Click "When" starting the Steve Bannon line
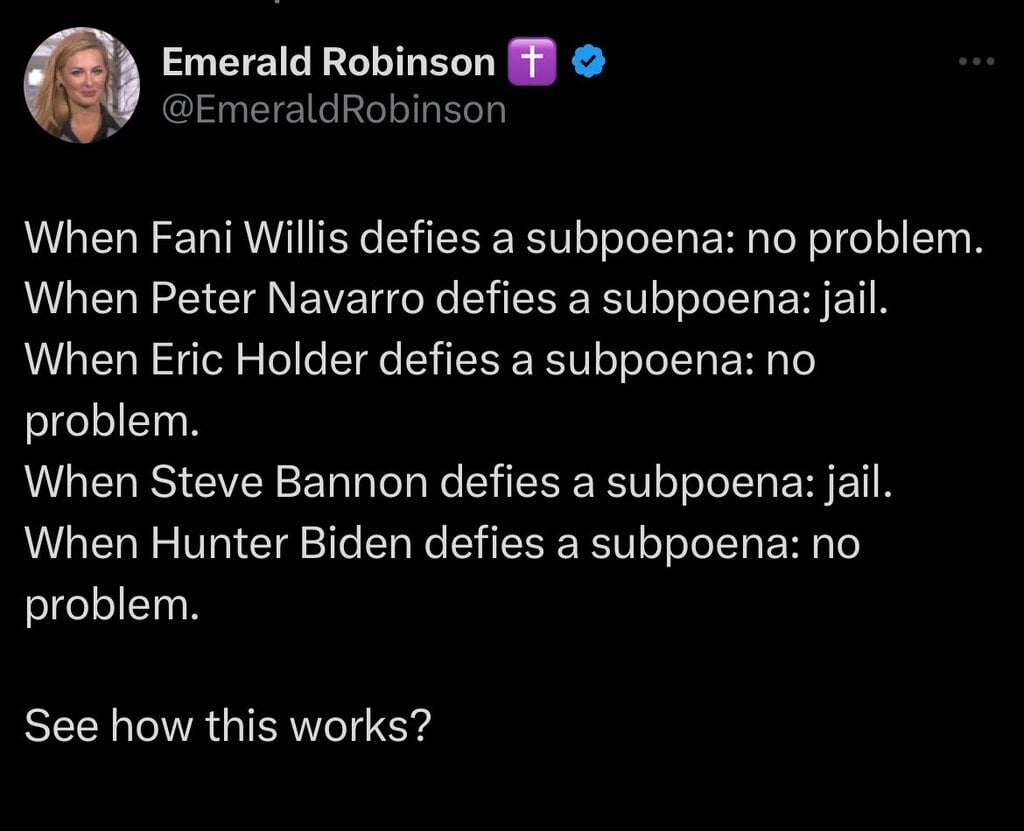The width and height of the screenshot is (1024, 831). pyautogui.click(x=80, y=483)
